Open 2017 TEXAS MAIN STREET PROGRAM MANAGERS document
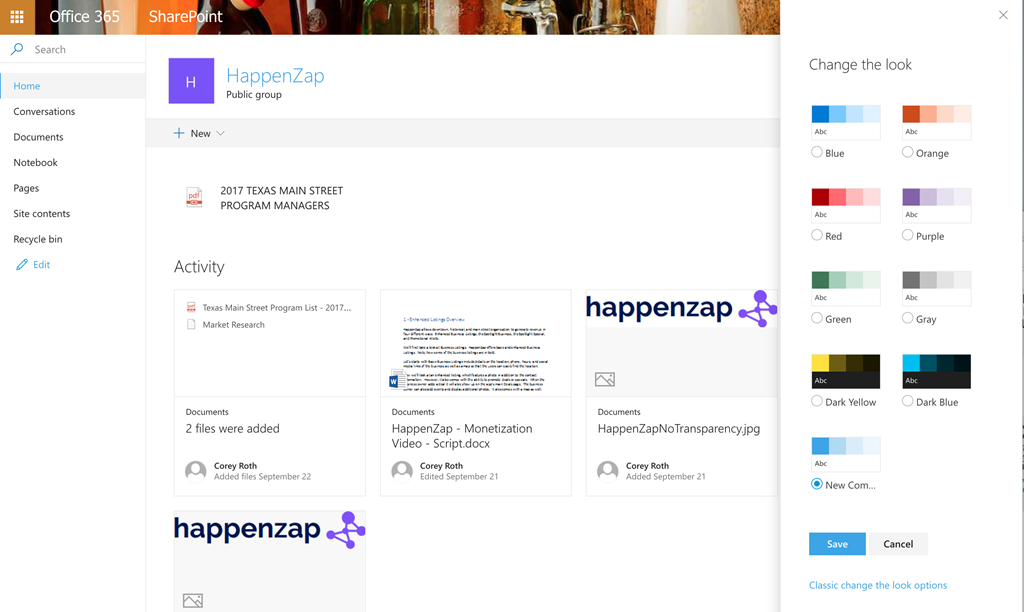The height and width of the screenshot is (612, 1024). [x=281, y=198]
